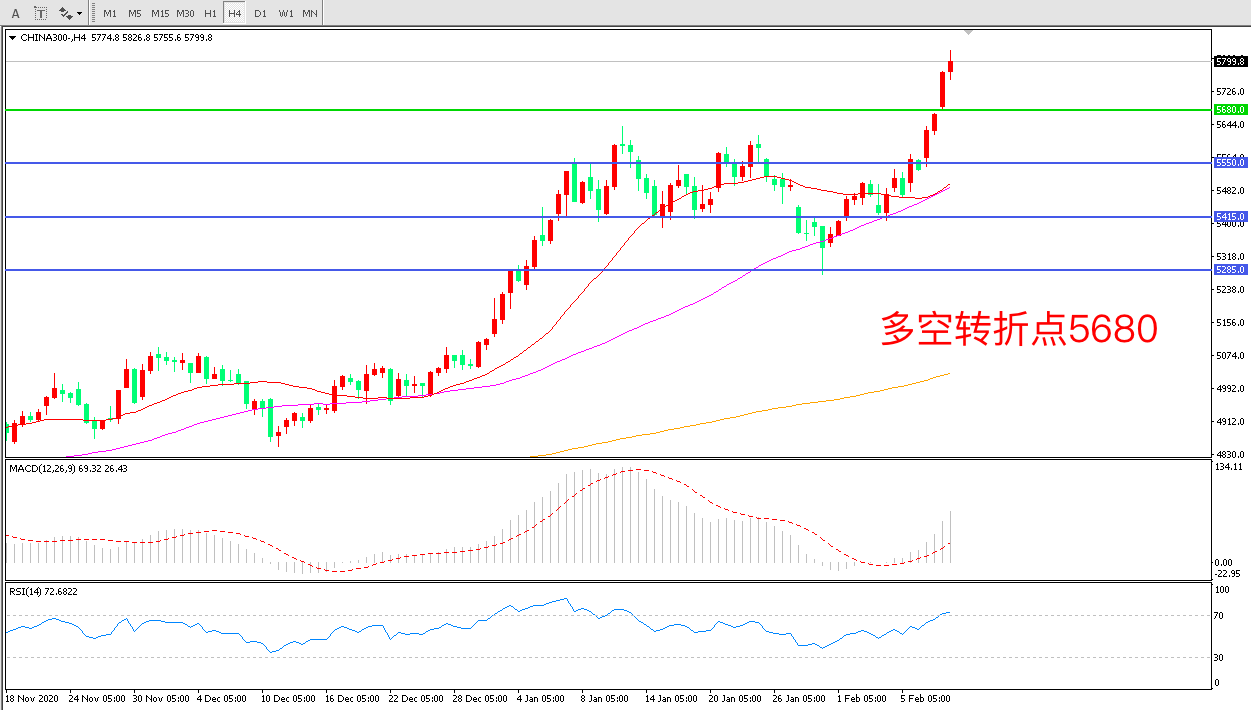Switch to M15 timeframe

[x=159, y=14]
